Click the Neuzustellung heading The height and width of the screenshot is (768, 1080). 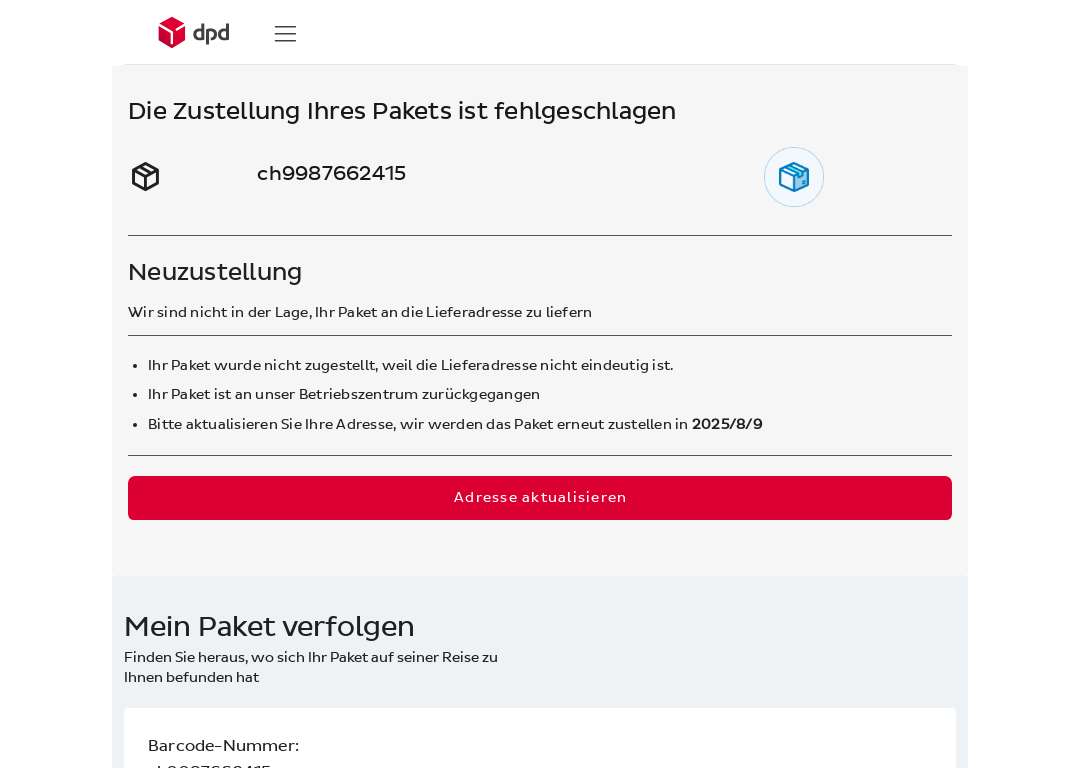215,272
